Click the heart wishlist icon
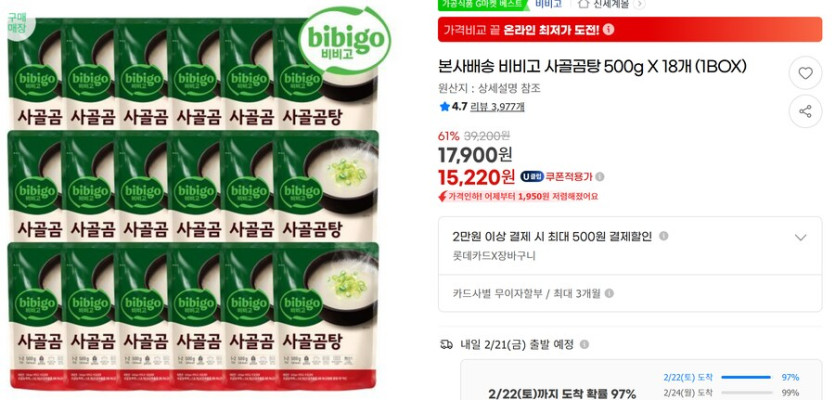Image resolution: width=835 pixels, height=400 pixels. click(x=805, y=73)
